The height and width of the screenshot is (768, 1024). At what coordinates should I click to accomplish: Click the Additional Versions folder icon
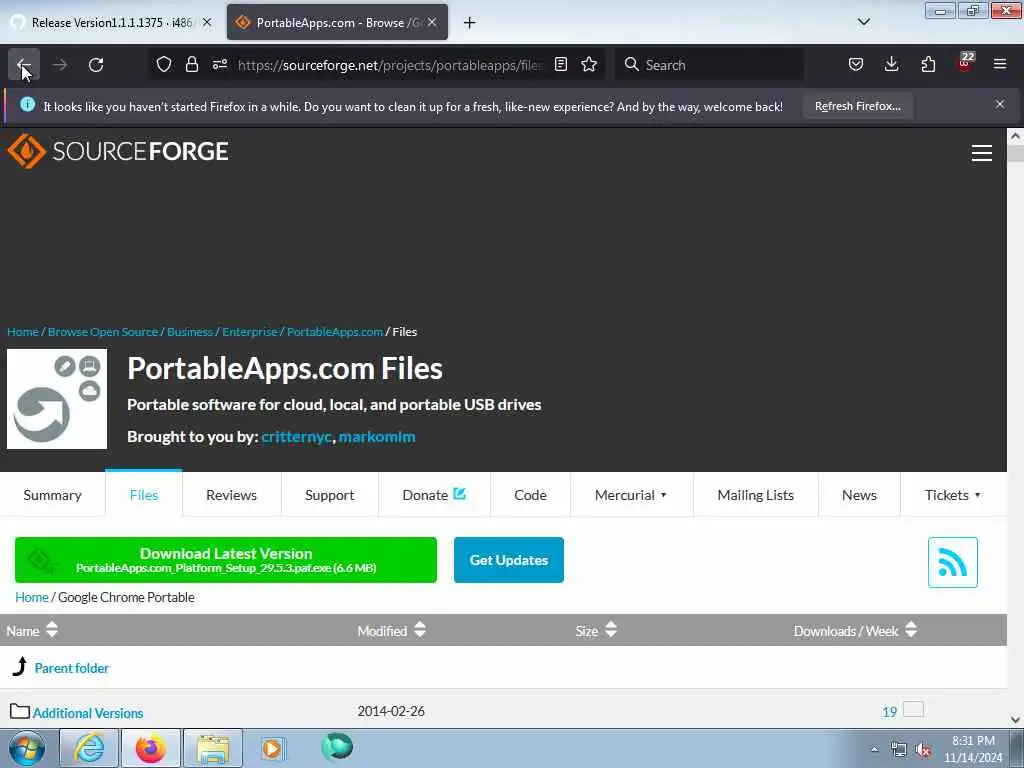pos(20,711)
